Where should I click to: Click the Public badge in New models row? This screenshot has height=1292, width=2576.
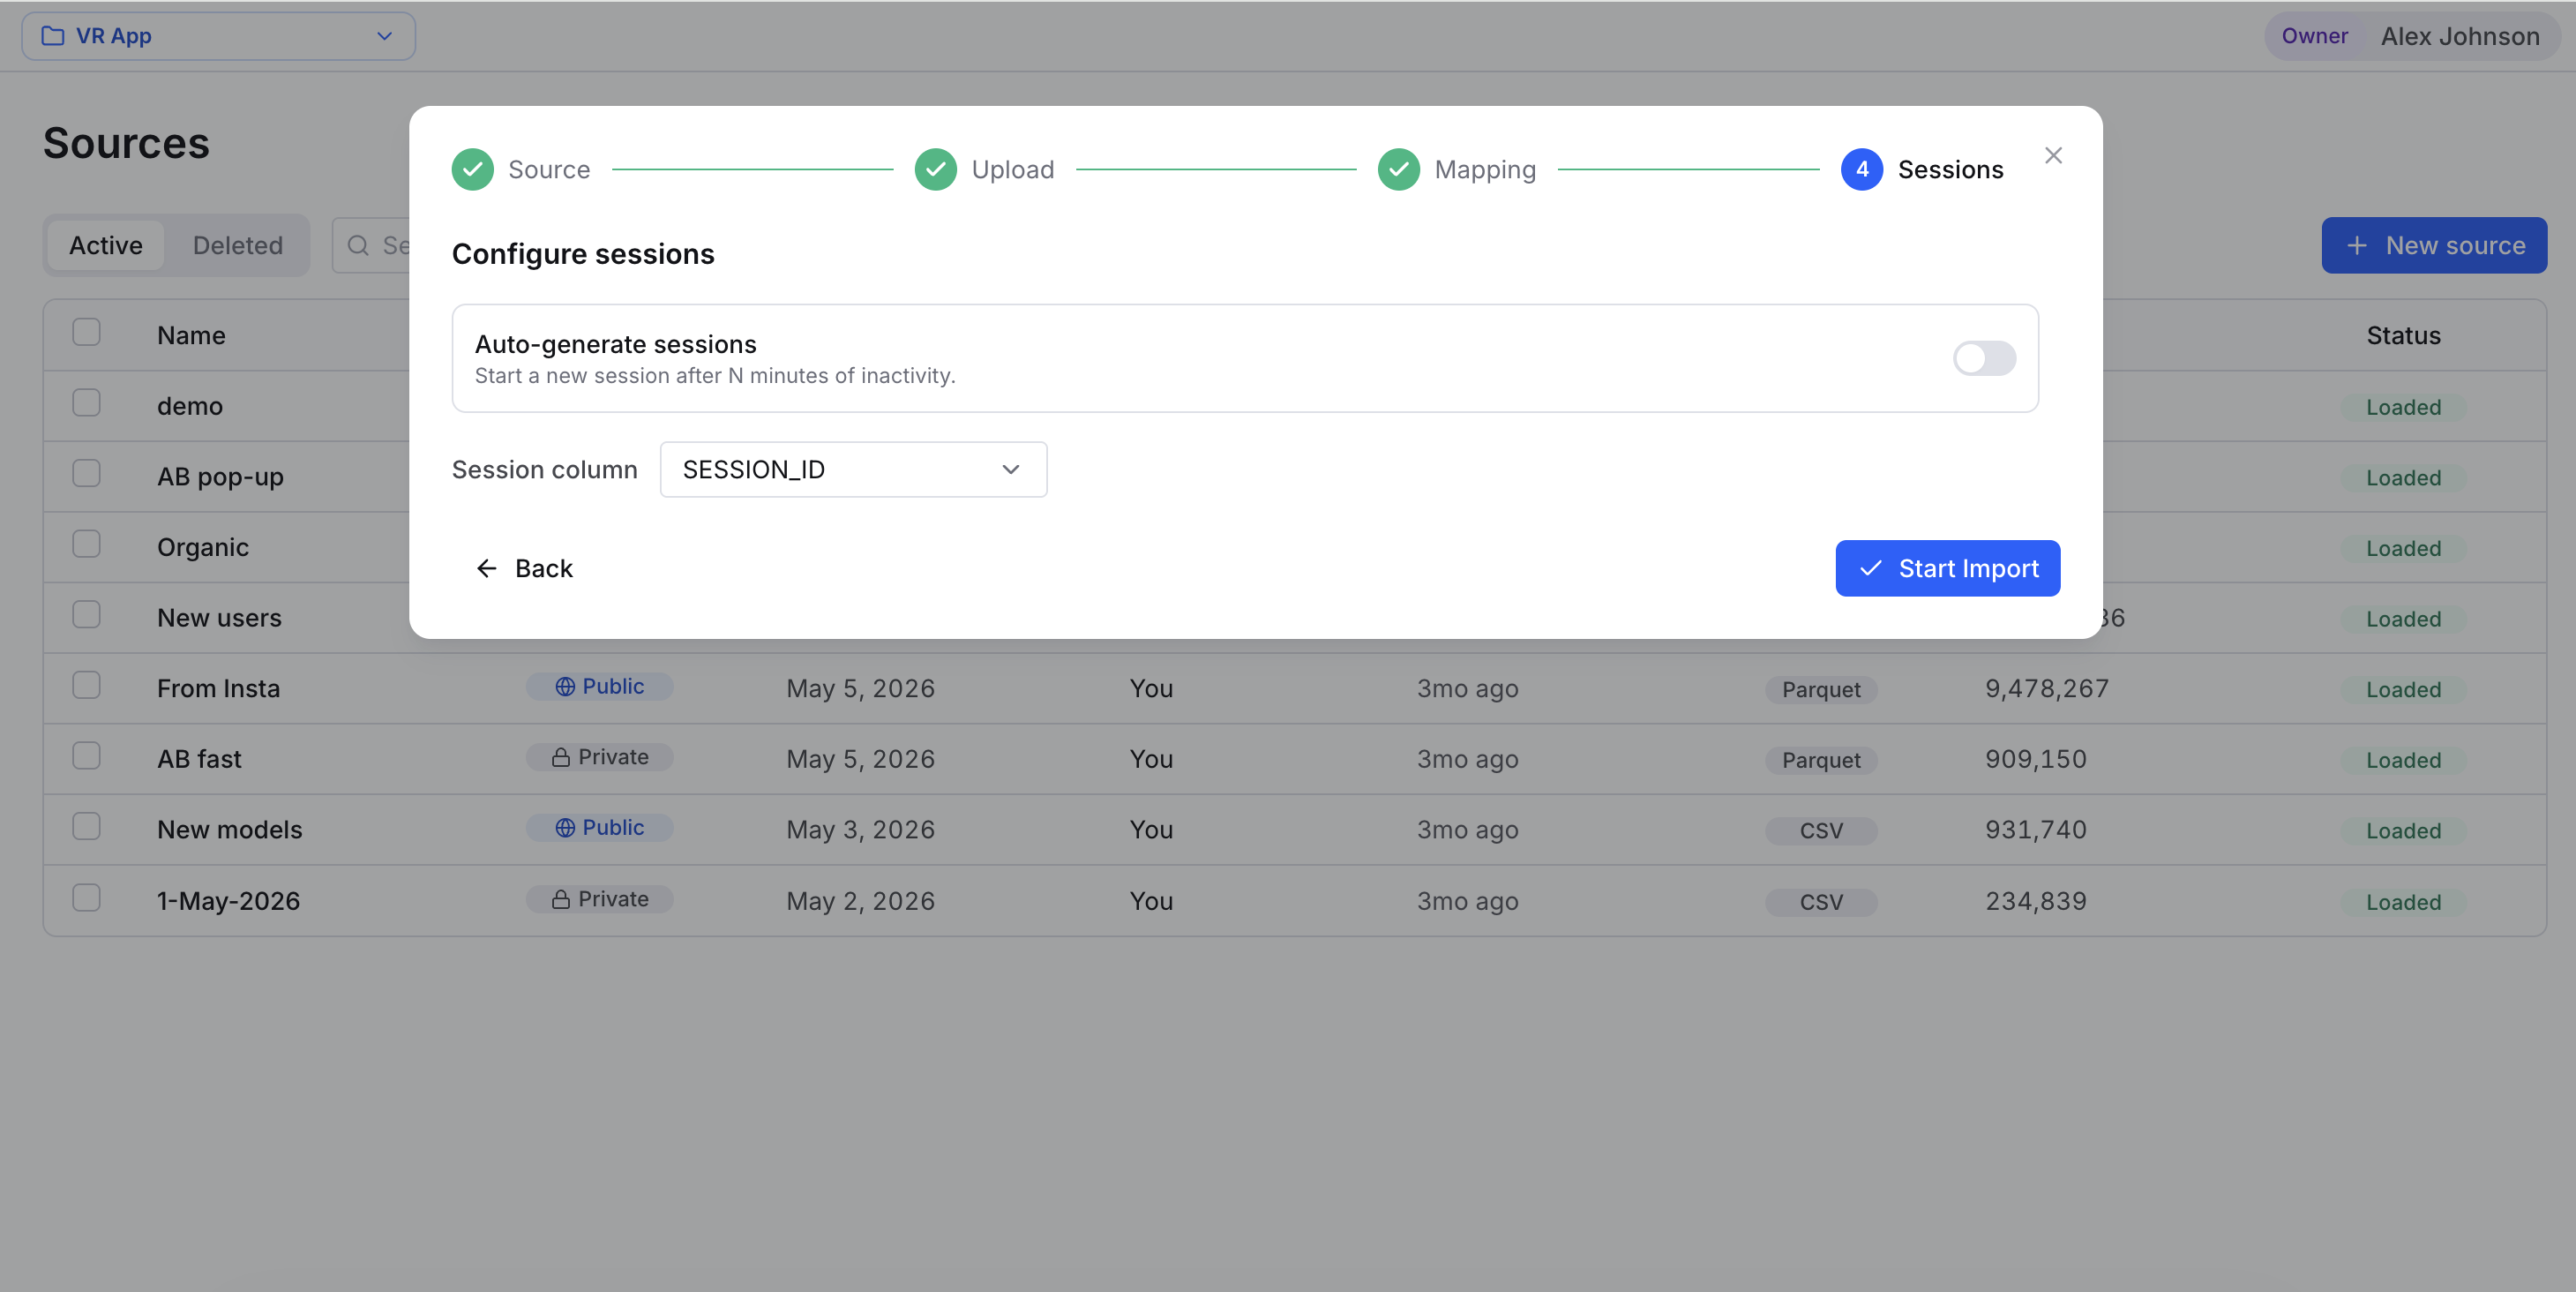600,828
